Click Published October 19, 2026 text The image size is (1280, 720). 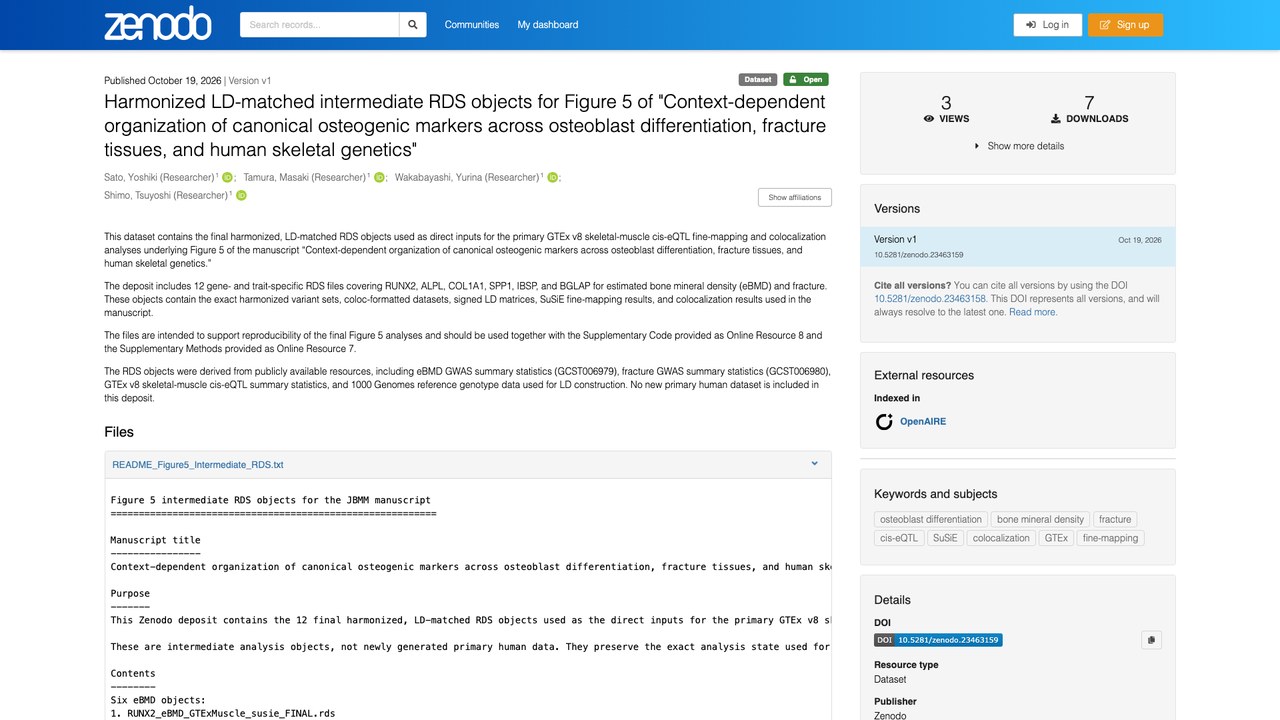[x=163, y=81]
